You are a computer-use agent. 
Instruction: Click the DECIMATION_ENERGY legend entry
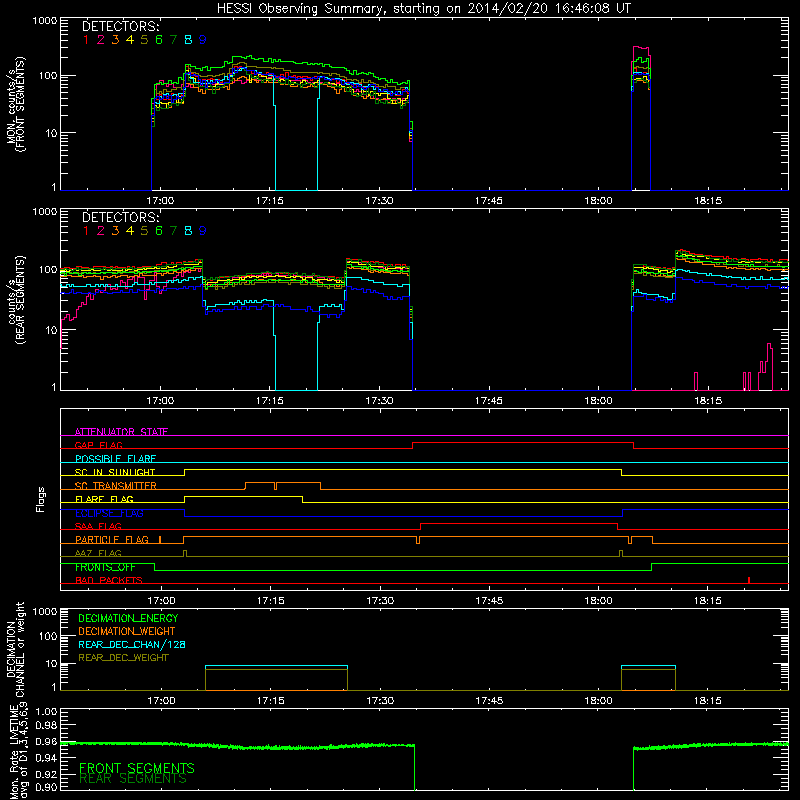128,618
